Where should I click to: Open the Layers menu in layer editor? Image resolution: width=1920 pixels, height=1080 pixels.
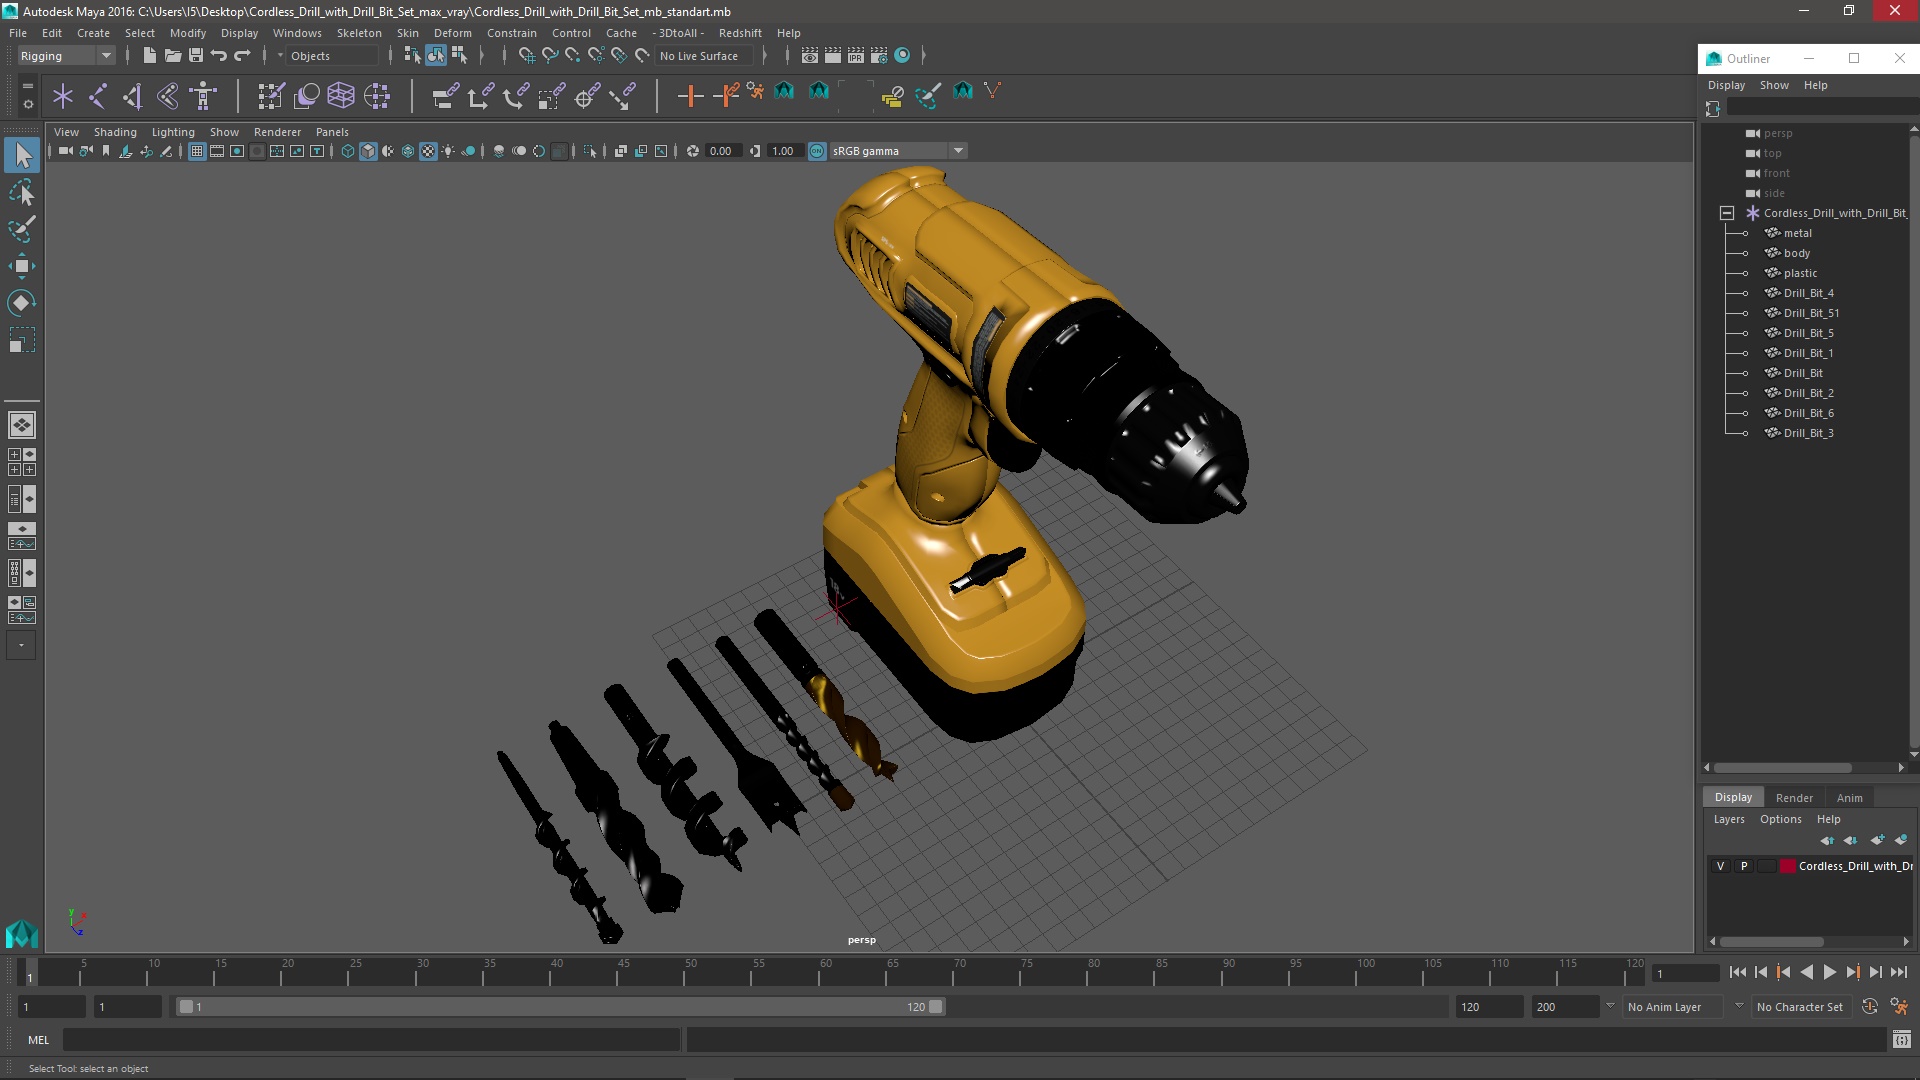pyautogui.click(x=1729, y=819)
